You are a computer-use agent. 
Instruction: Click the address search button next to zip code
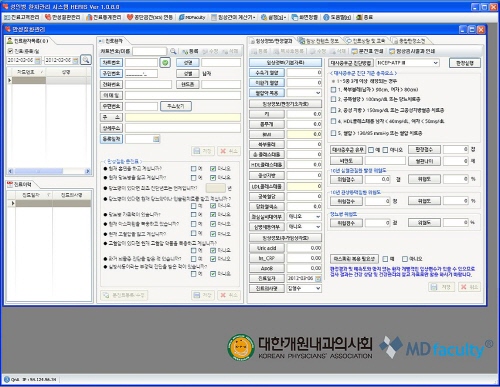coord(176,106)
